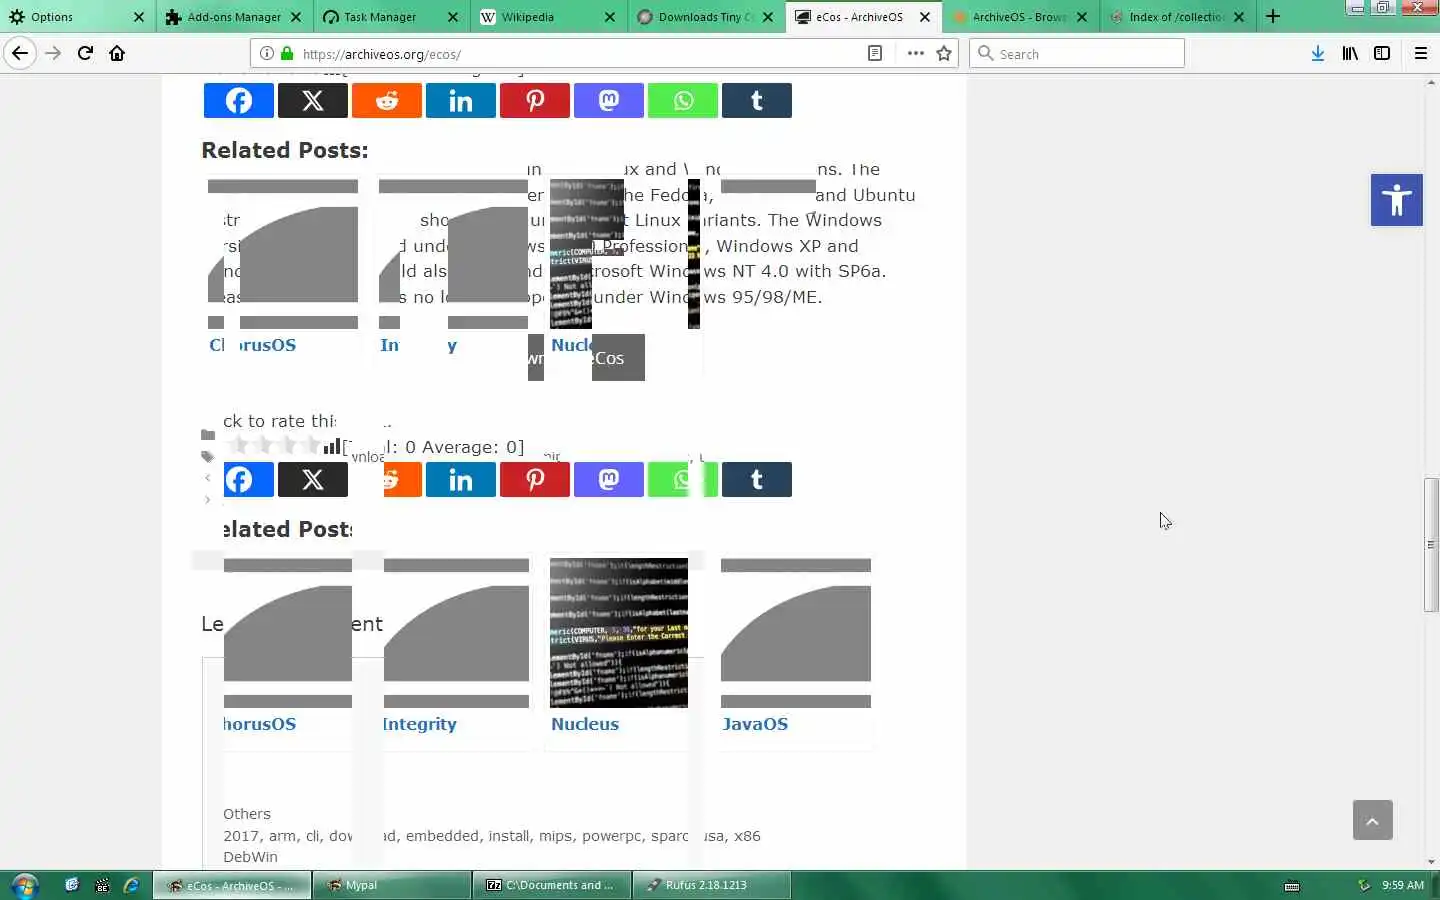Reload the current page

[85, 53]
